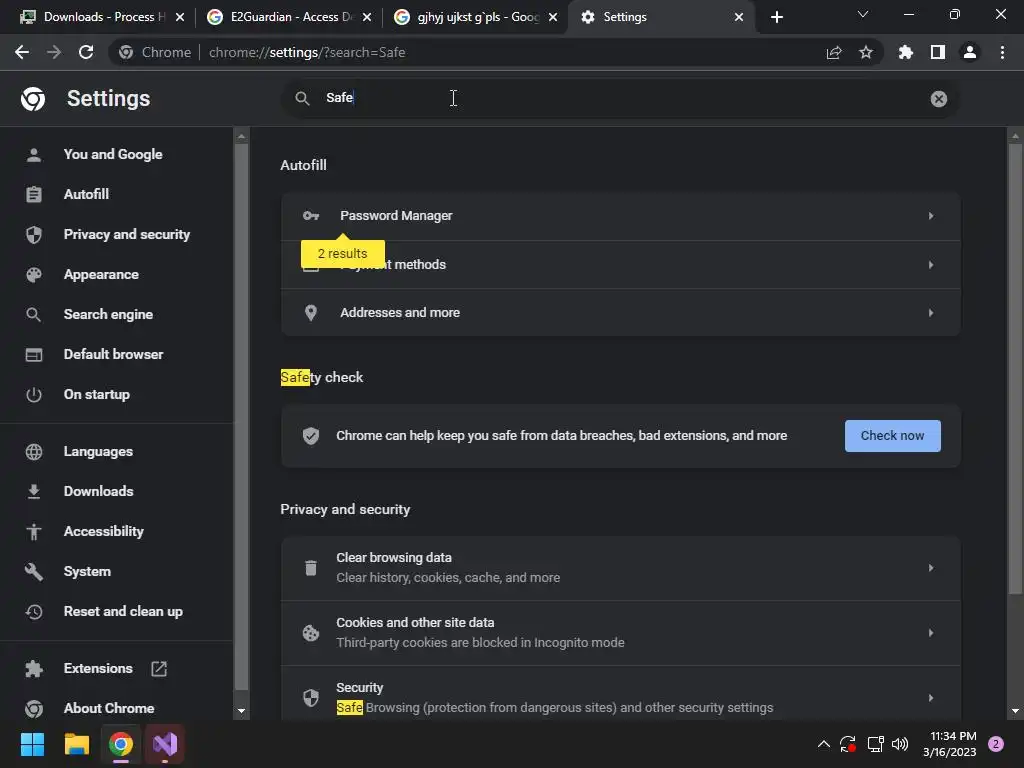Open Autofill settings in sidebar
This screenshot has width=1024, height=768.
coord(86,194)
